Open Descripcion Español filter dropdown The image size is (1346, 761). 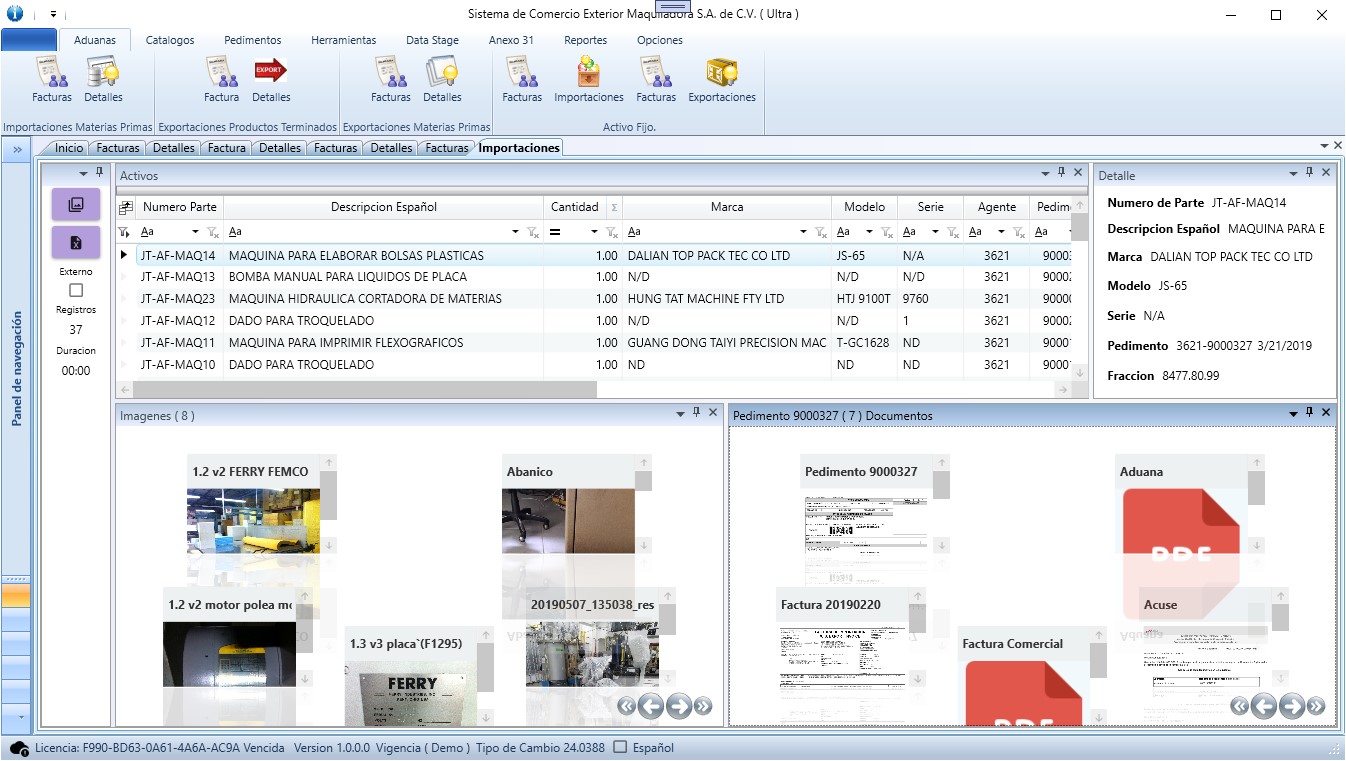click(516, 232)
